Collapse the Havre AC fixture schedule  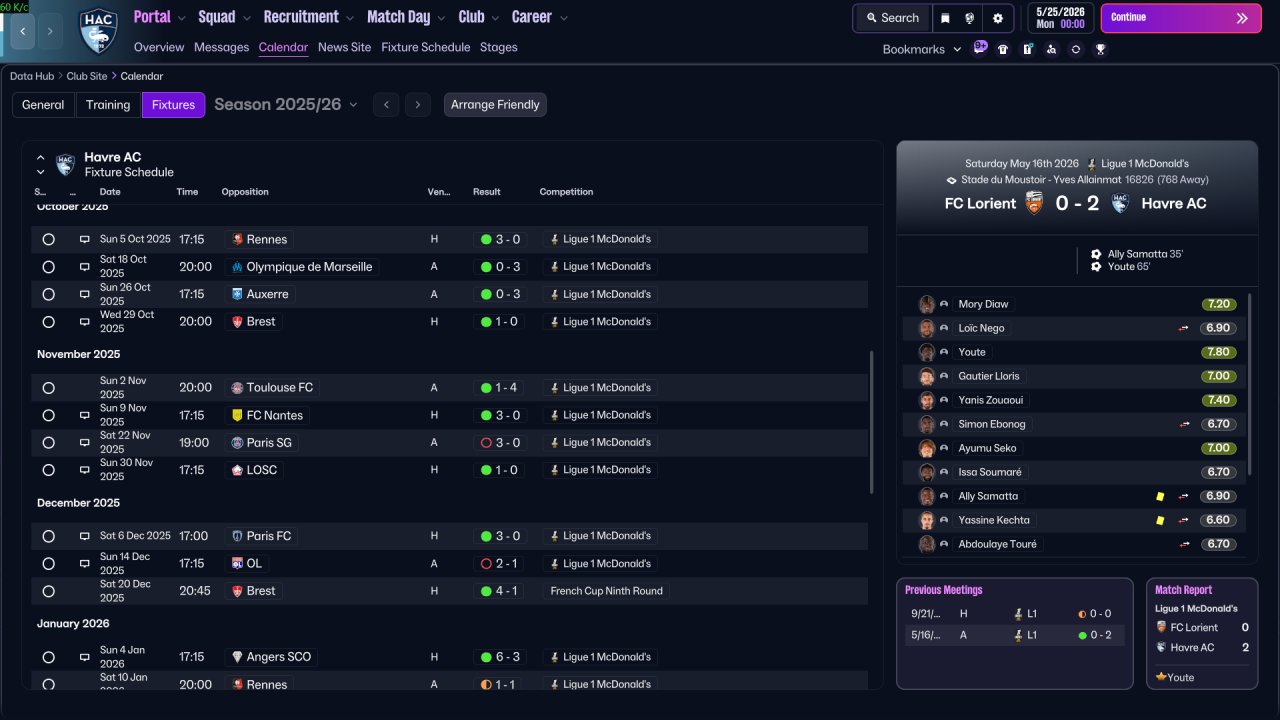tap(41, 157)
